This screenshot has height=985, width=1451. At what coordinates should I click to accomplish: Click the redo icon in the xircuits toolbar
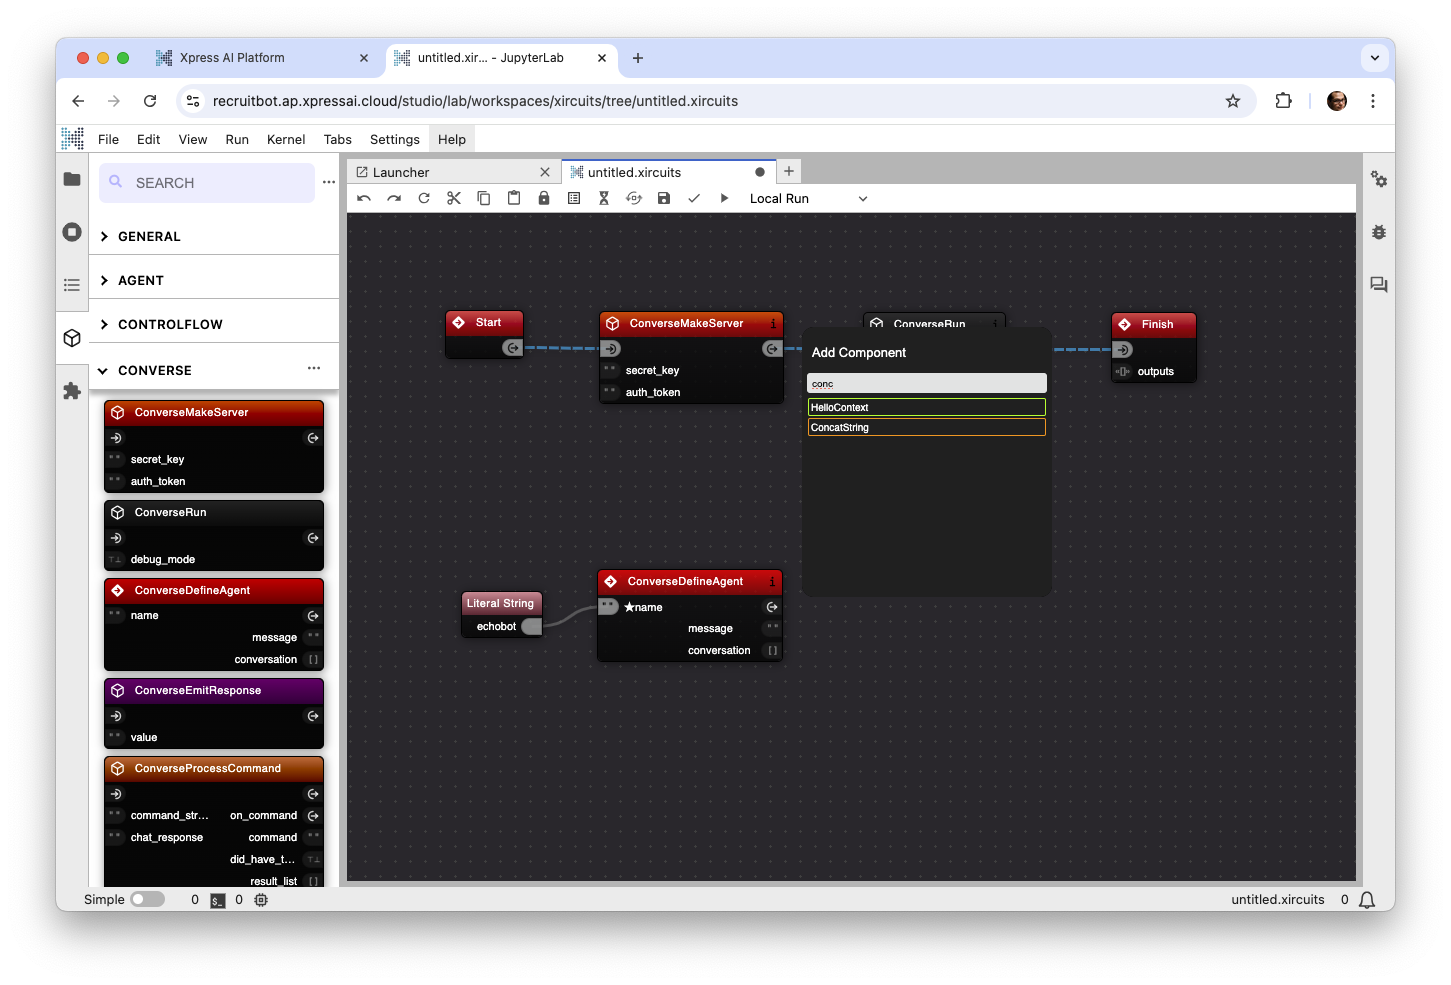[394, 198]
